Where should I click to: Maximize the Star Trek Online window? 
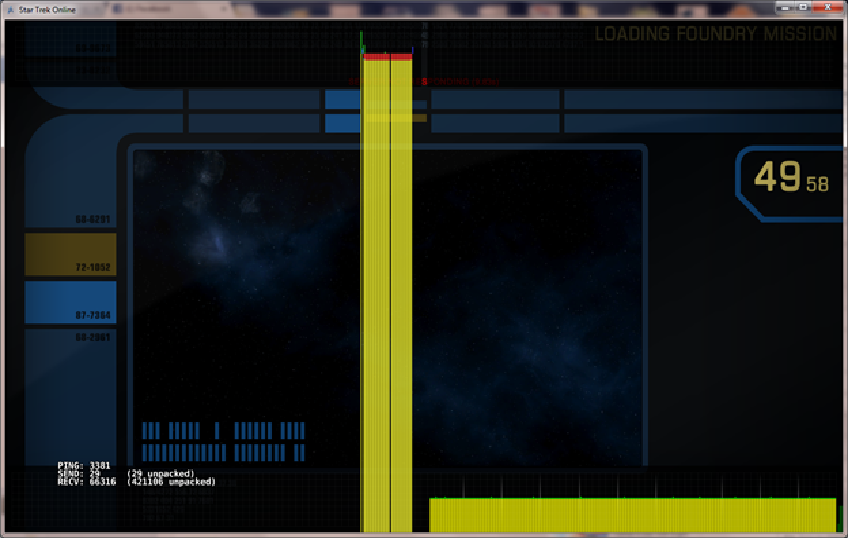pos(803,7)
